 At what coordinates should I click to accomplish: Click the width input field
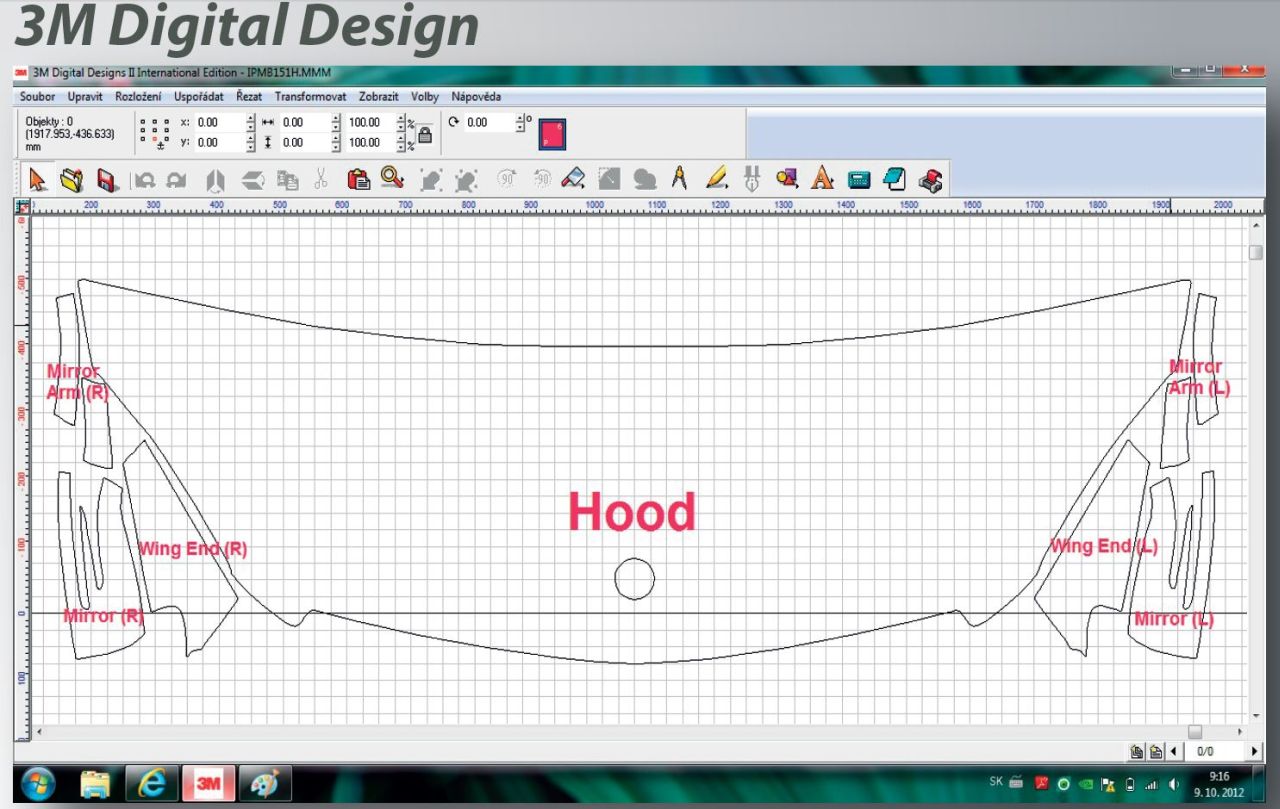pyautogui.click(x=304, y=122)
